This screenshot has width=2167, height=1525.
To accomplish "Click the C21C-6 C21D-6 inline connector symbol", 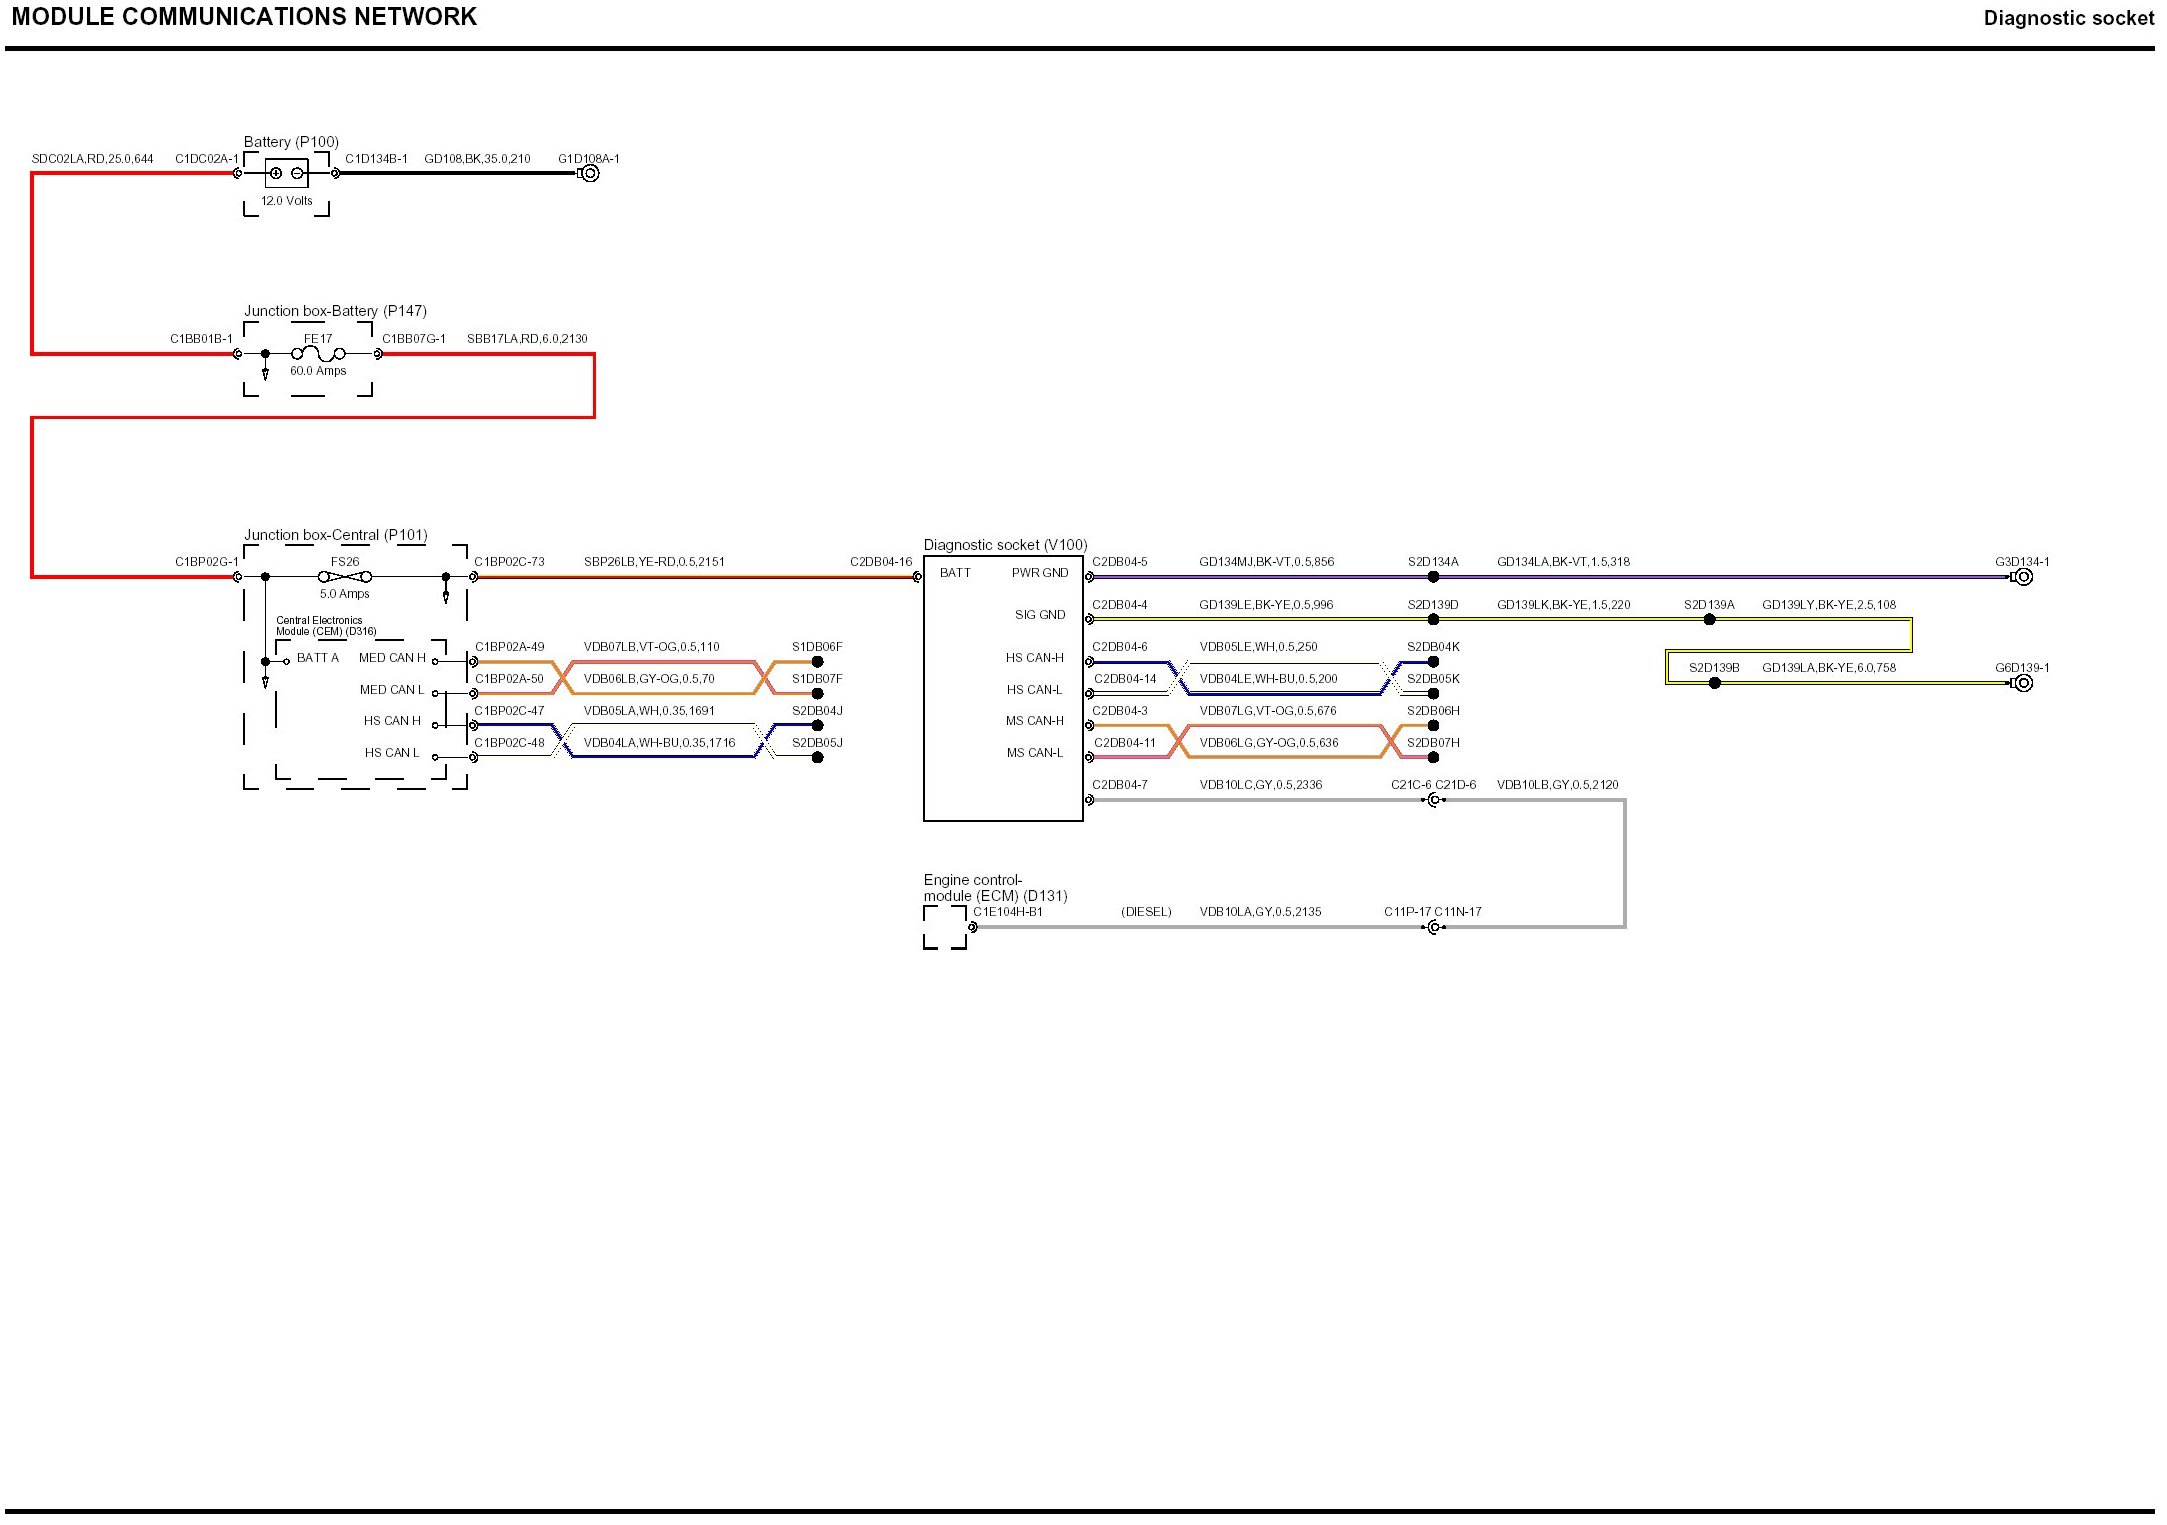I will point(1435,800).
